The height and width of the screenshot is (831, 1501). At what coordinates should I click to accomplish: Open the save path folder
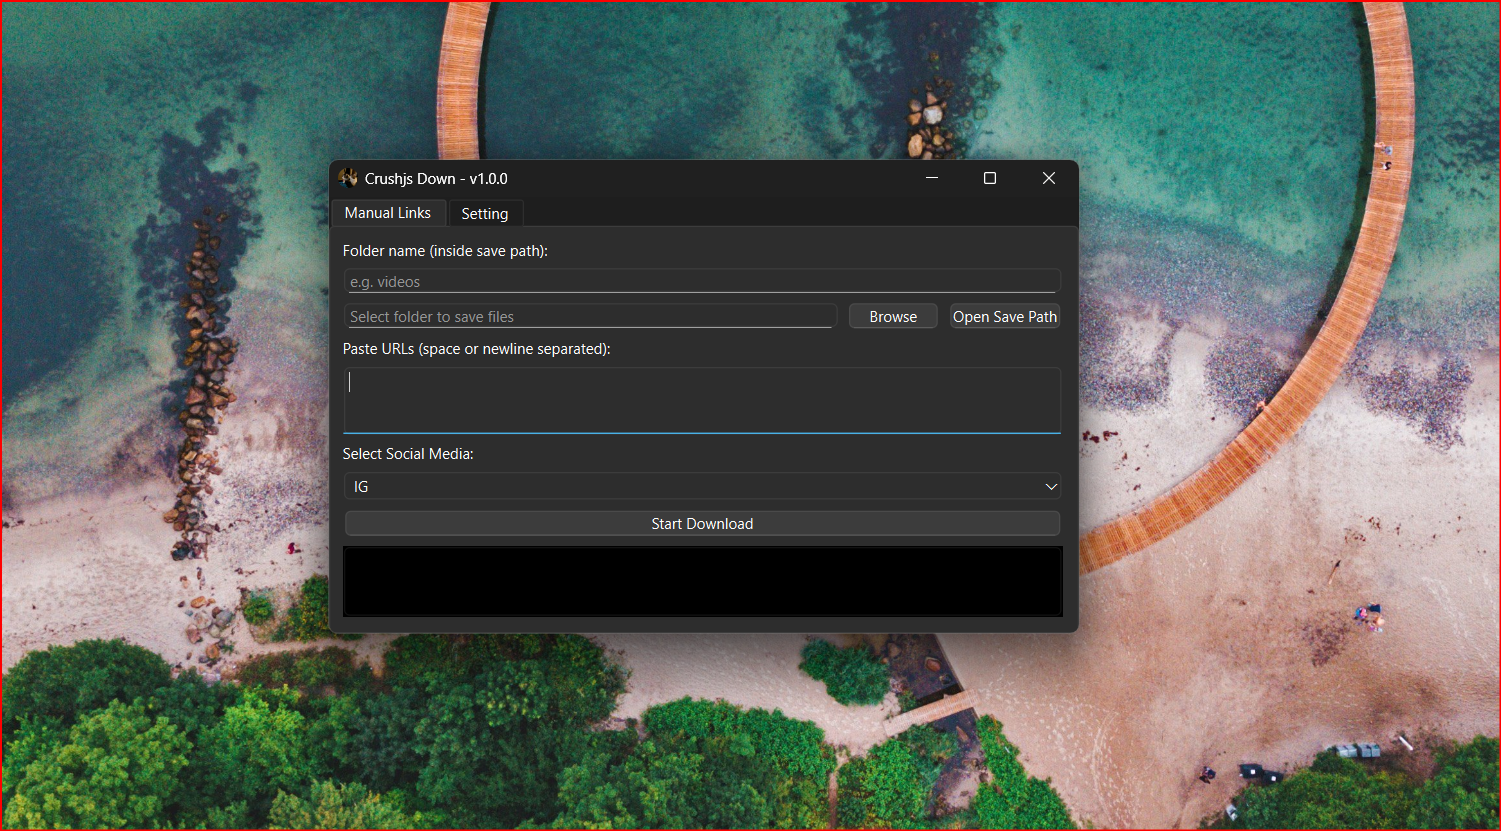pyautogui.click(x=1004, y=316)
